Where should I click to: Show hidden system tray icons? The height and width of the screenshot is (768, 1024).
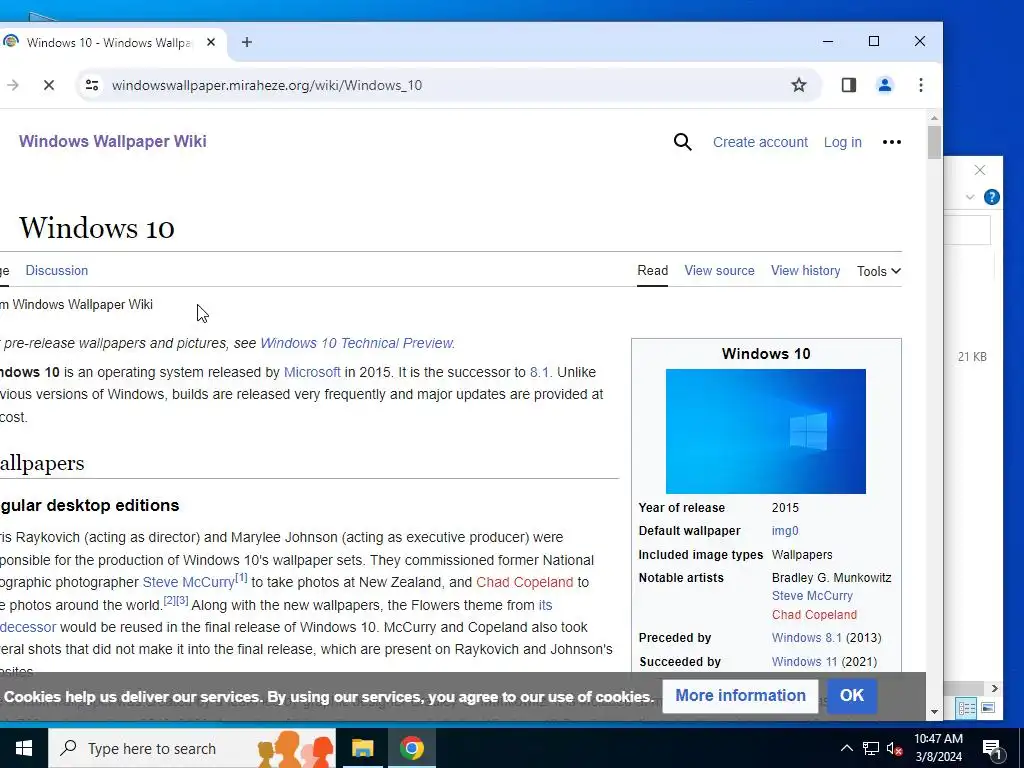pos(846,748)
